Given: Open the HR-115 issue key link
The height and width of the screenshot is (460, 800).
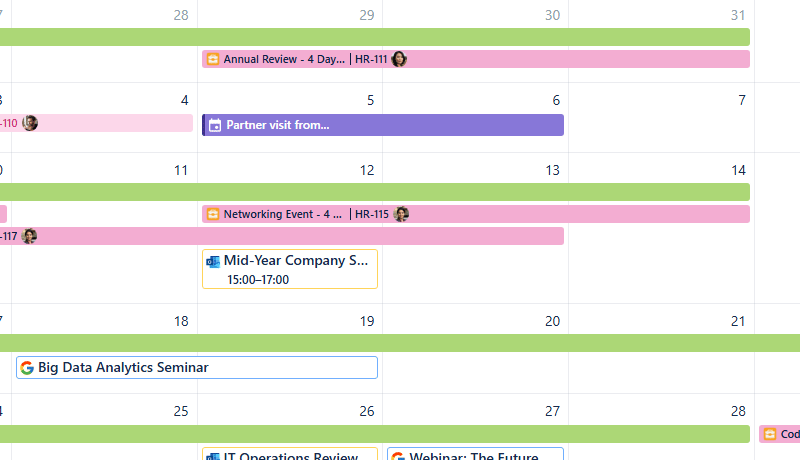Looking at the screenshot, I should (371, 214).
